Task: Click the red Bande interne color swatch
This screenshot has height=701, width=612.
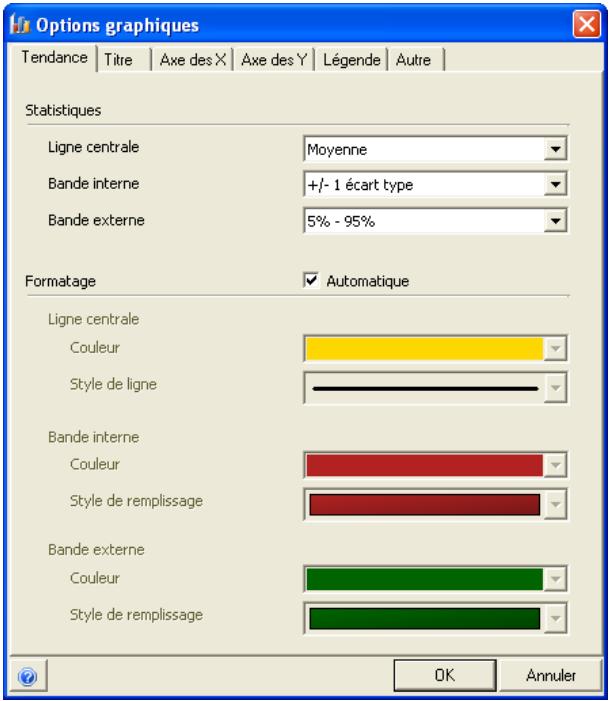Action: pos(423,465)
